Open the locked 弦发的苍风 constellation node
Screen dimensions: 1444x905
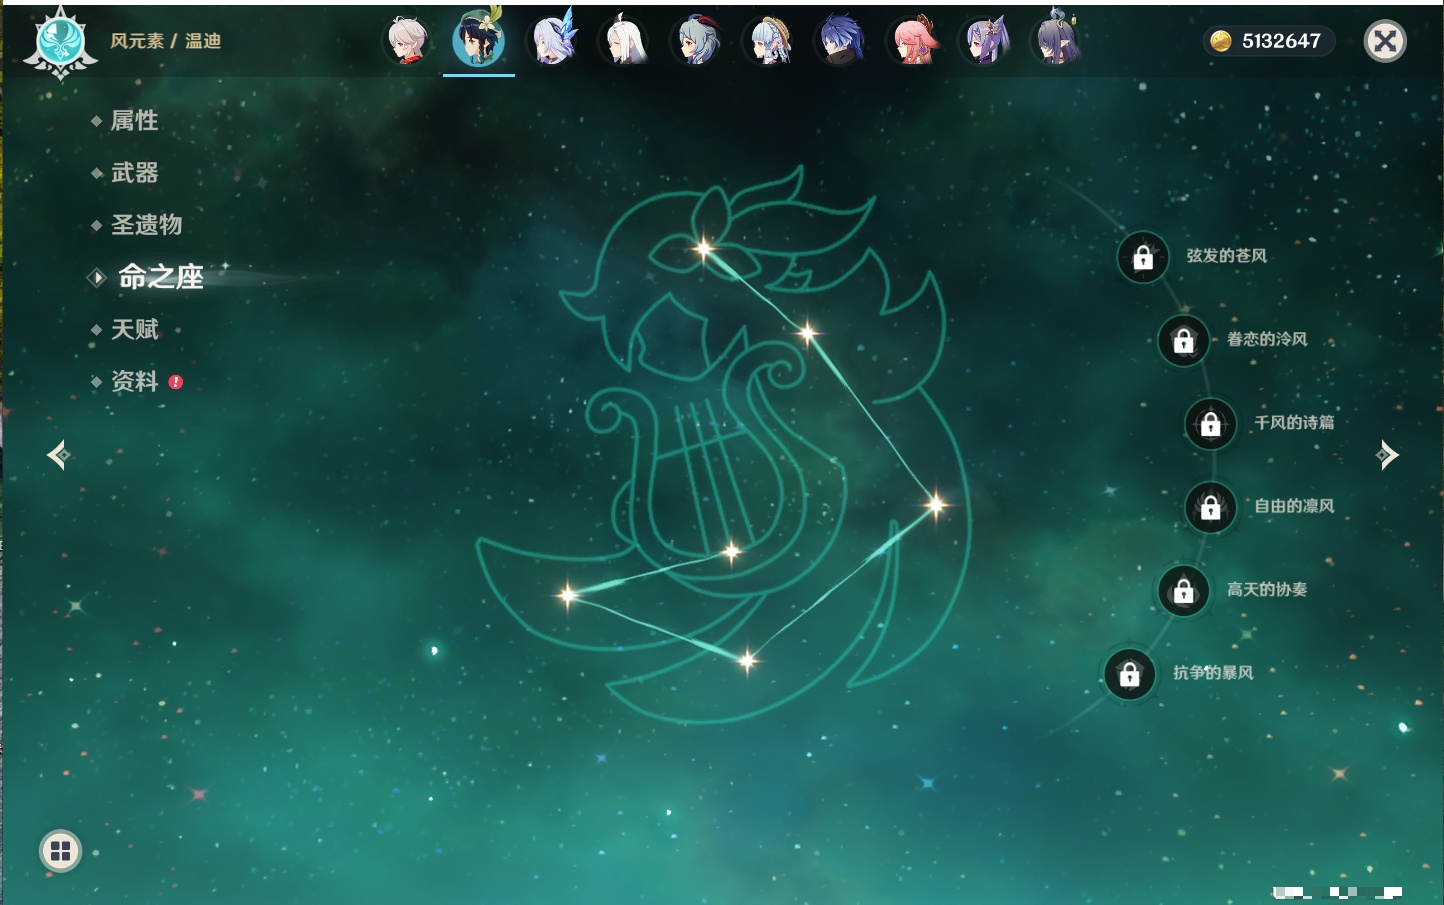click(1143, 258)
